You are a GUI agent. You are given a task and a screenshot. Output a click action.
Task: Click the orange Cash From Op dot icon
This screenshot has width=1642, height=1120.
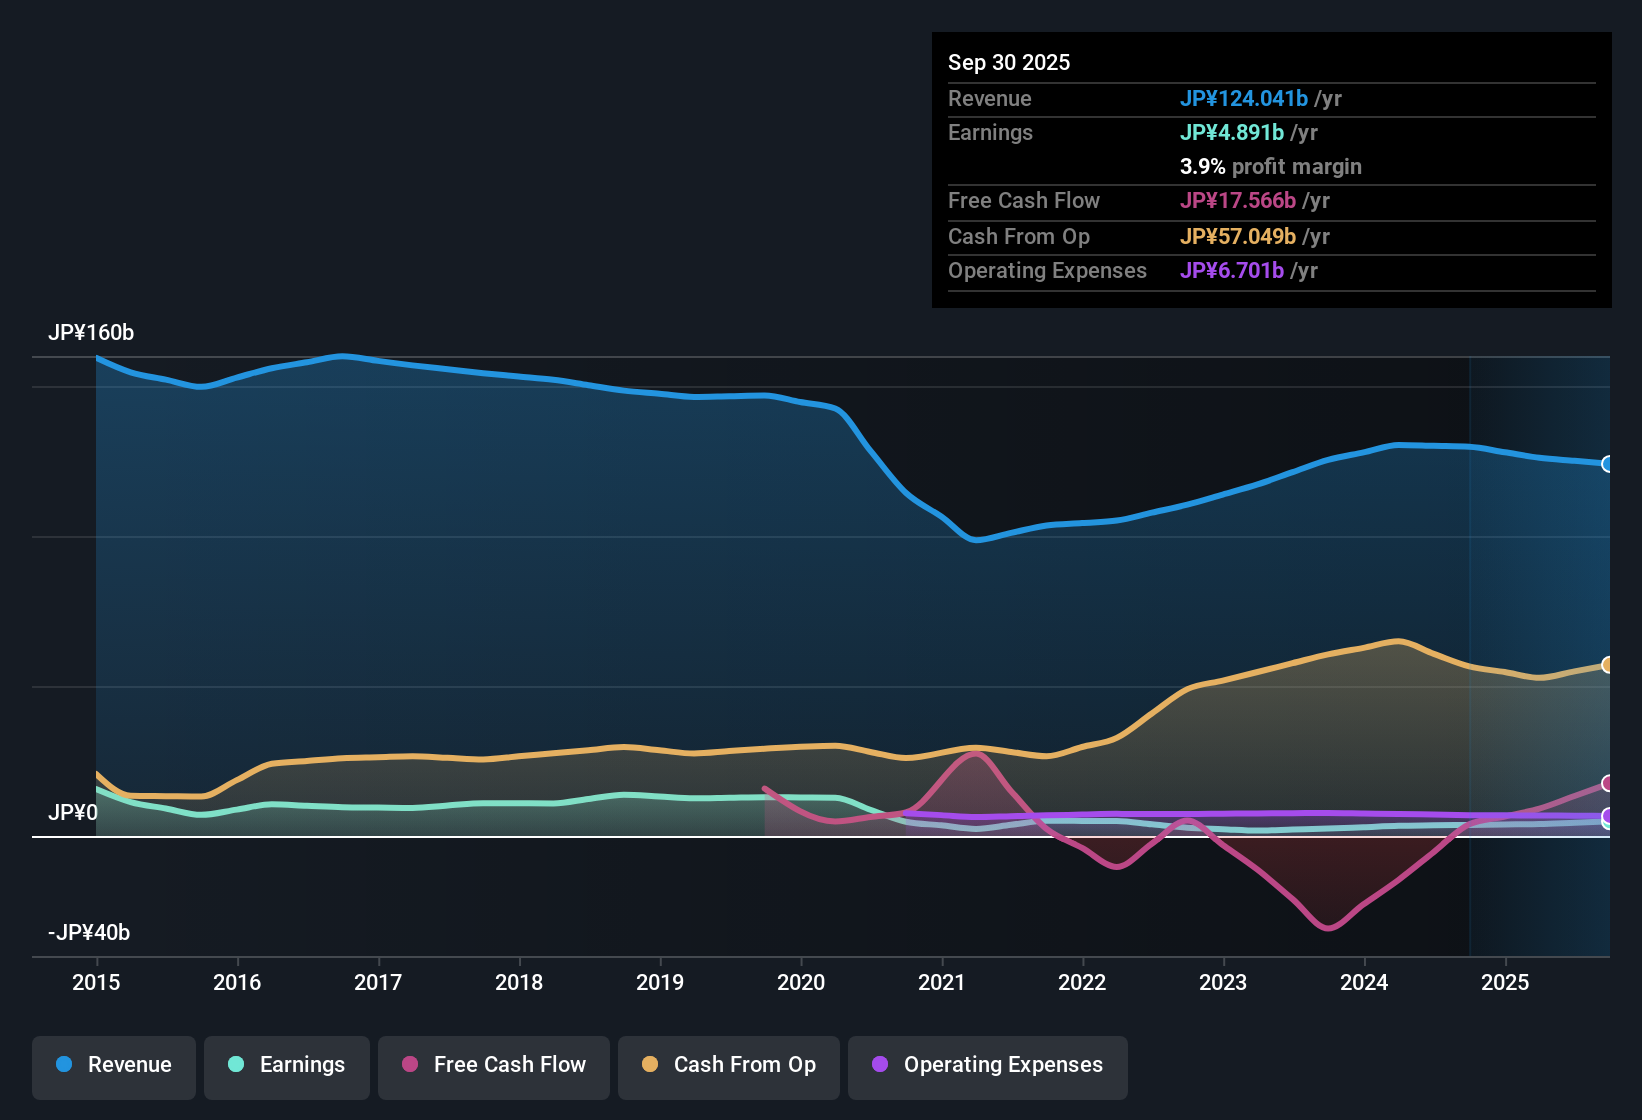(x=649, y=1065)
